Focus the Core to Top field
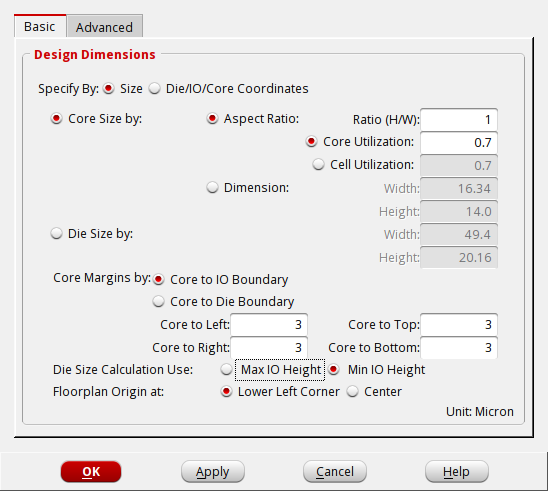This screenshot has width=548, height=491. click(x=459, y=325)
